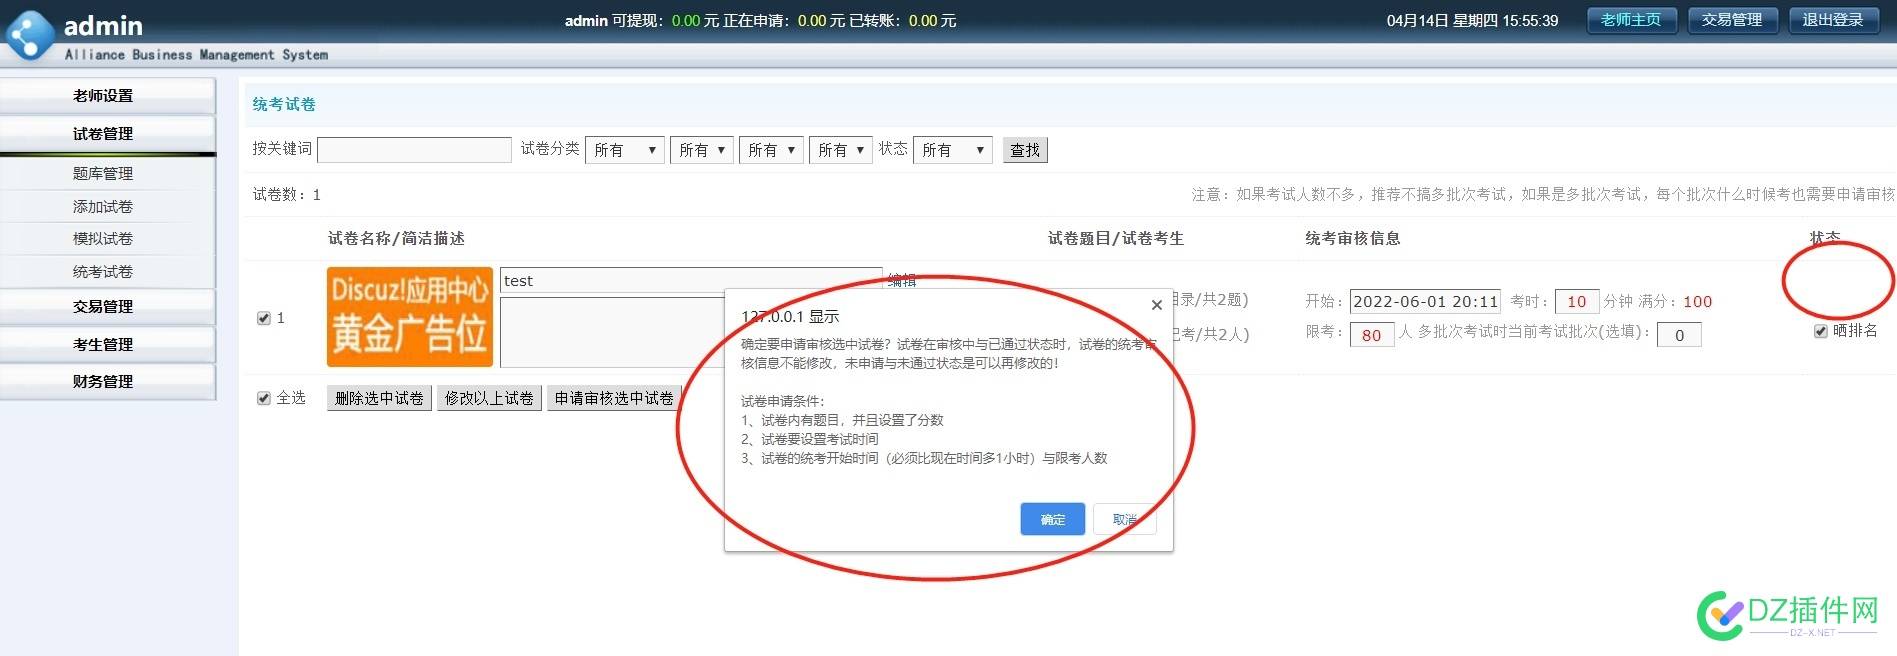Click the admin logo icon
The height and width of the screenshot is (656, 1897).
click(29, 35)
